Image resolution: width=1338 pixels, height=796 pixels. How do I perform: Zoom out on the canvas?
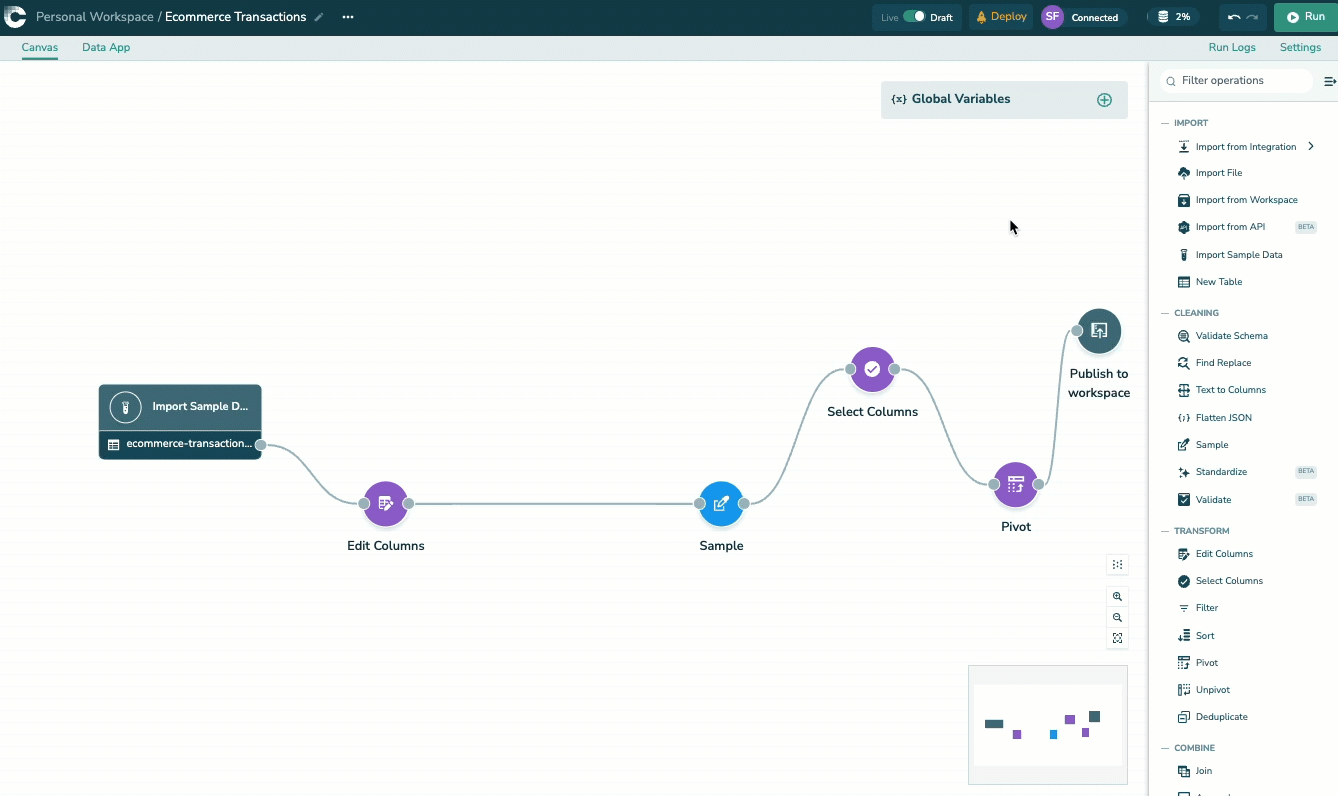pyautogui.click(x=1117, y=618)
